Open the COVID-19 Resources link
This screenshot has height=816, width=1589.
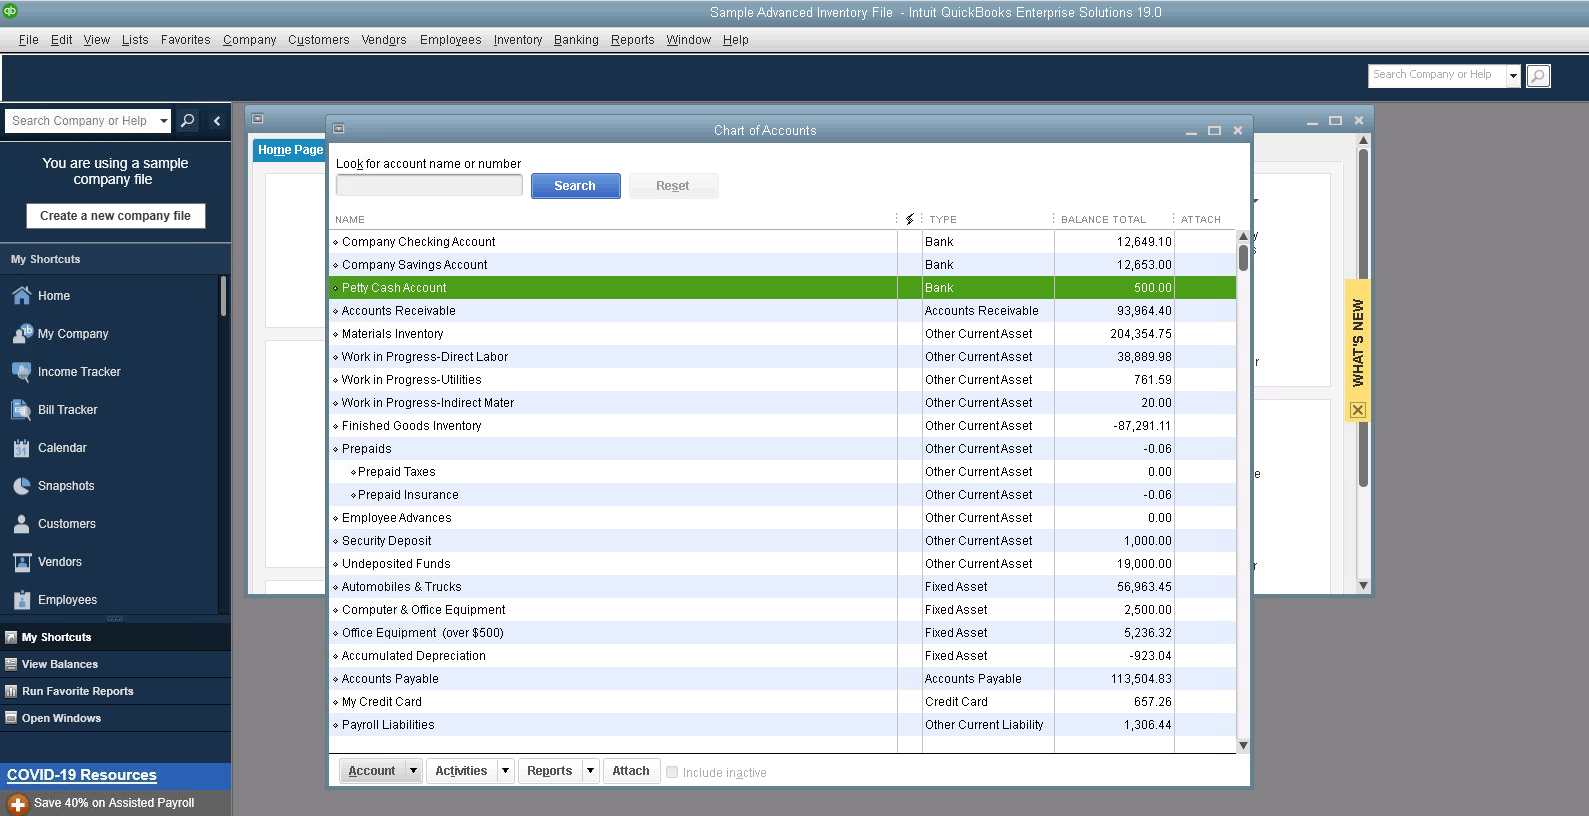[82, 775]
